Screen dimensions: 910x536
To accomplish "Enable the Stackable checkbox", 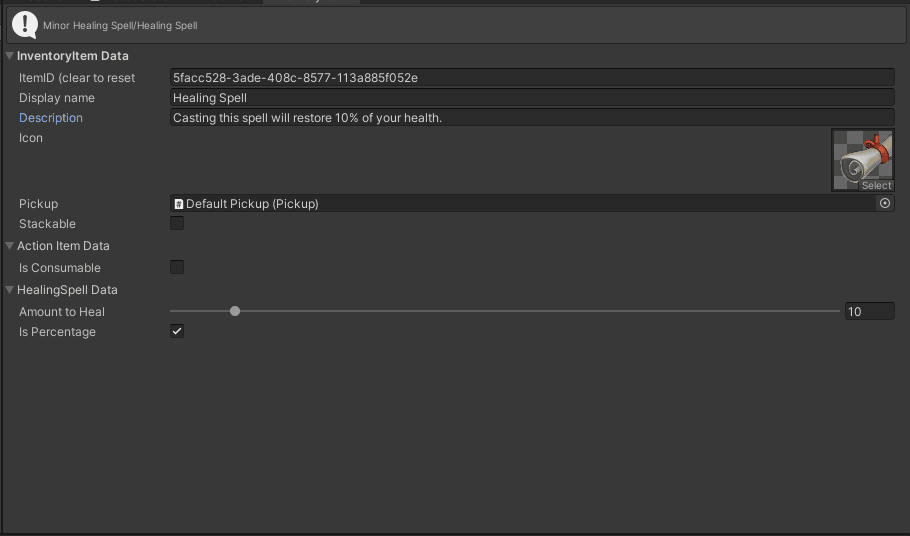I will pos(177,224).
